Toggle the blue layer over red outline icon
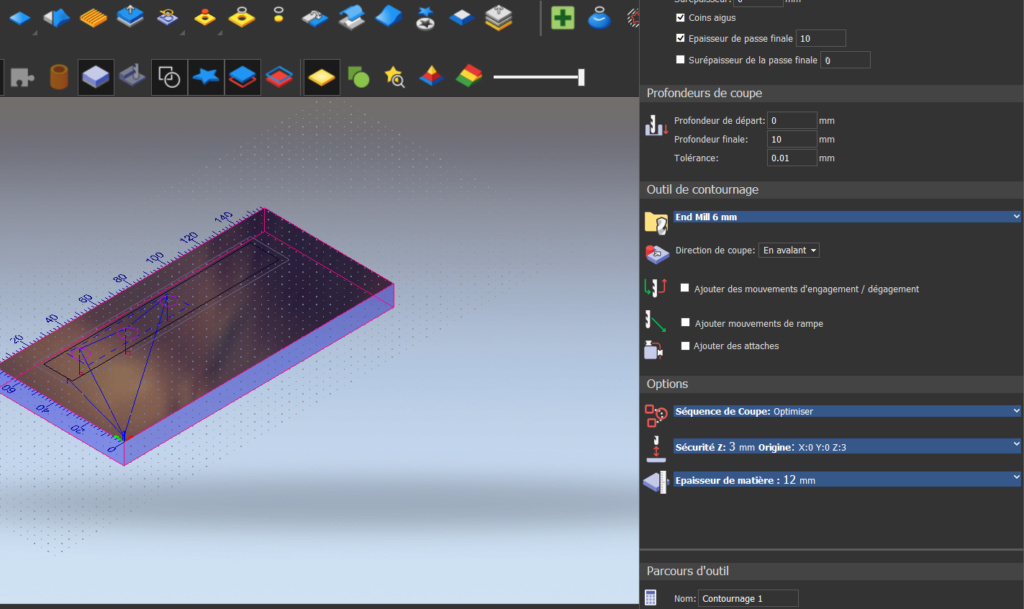The height and width of the screenshot is (609, 1024). click(242, 77)
